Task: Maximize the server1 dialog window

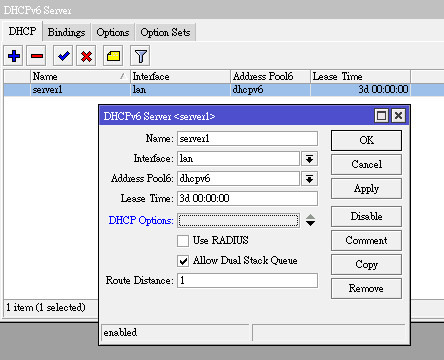Action: coord(381,116)
